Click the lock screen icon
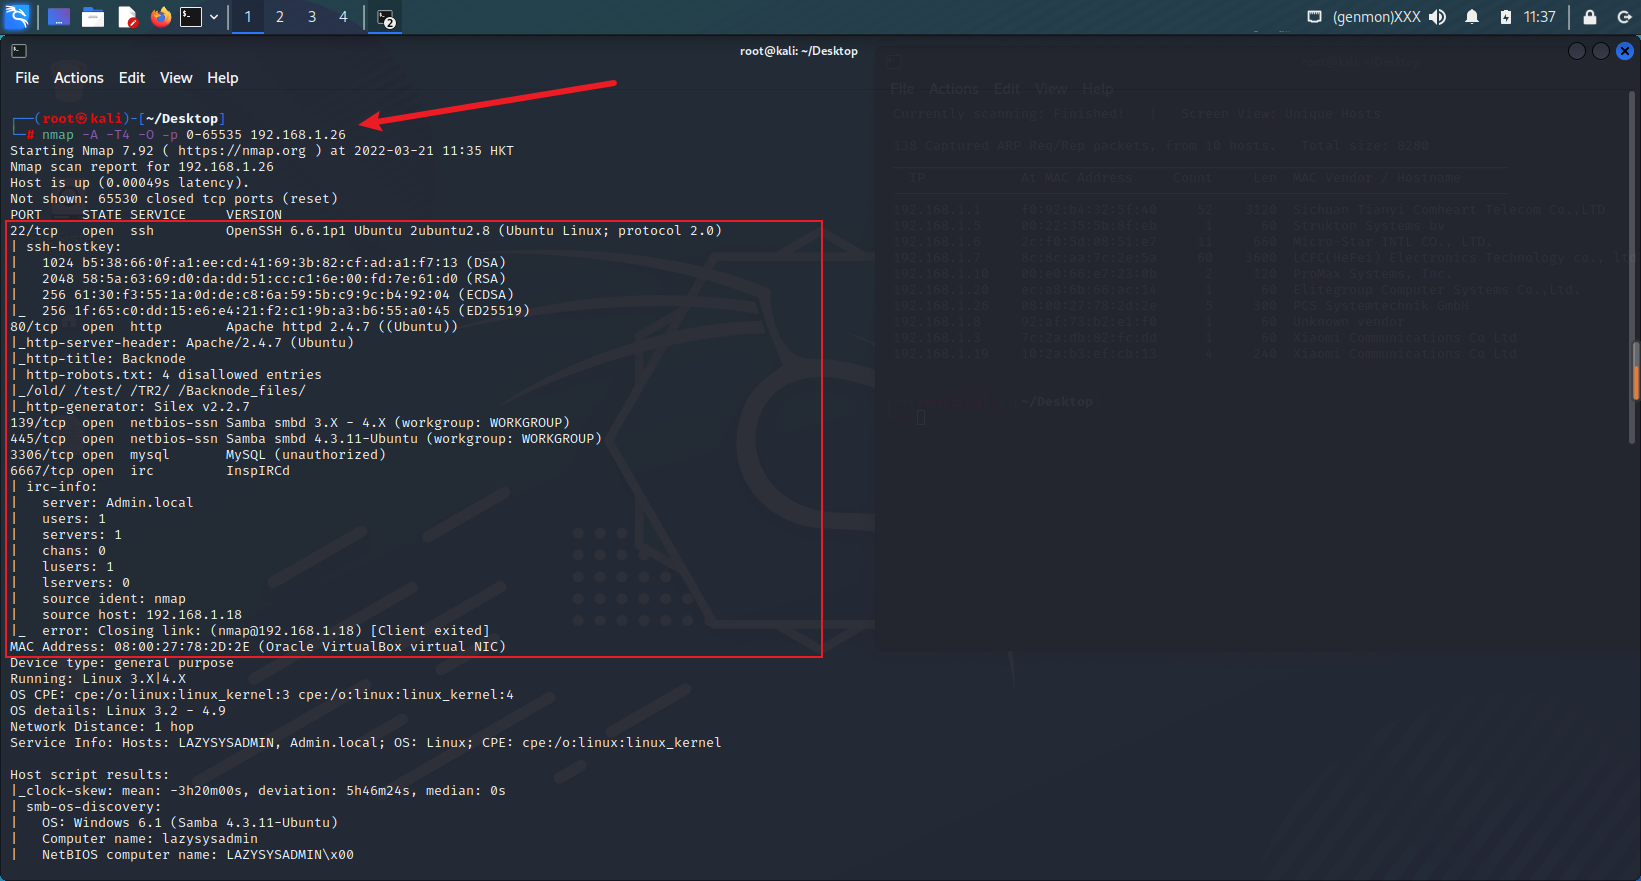 click(1589, 17)
